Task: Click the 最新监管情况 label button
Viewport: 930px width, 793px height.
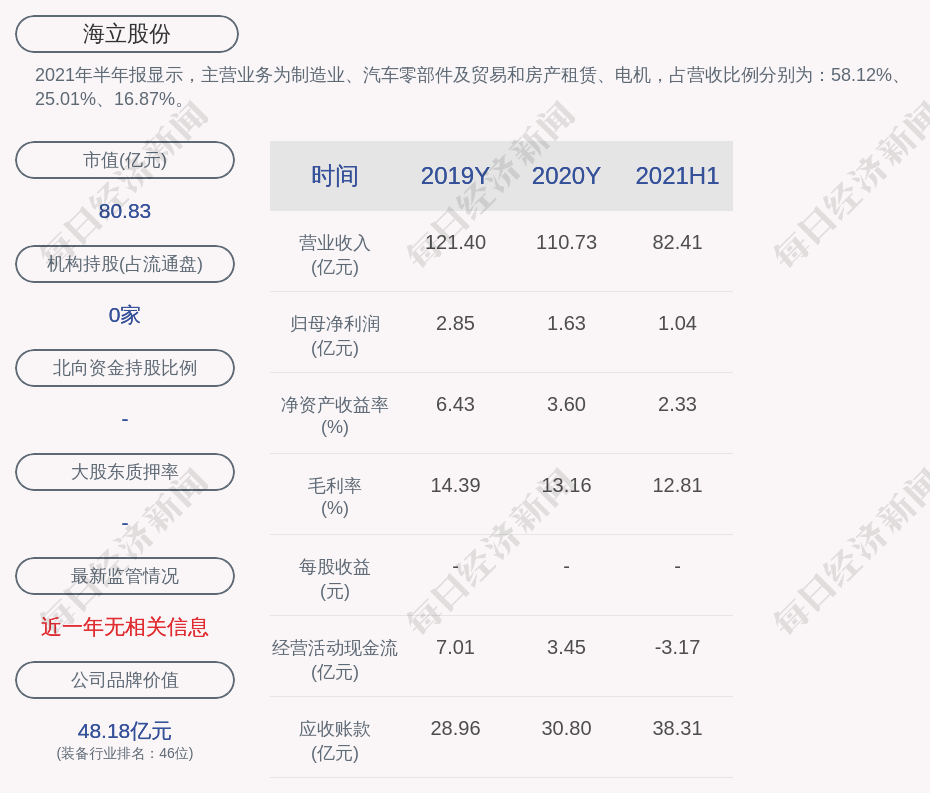Action: 125,576
